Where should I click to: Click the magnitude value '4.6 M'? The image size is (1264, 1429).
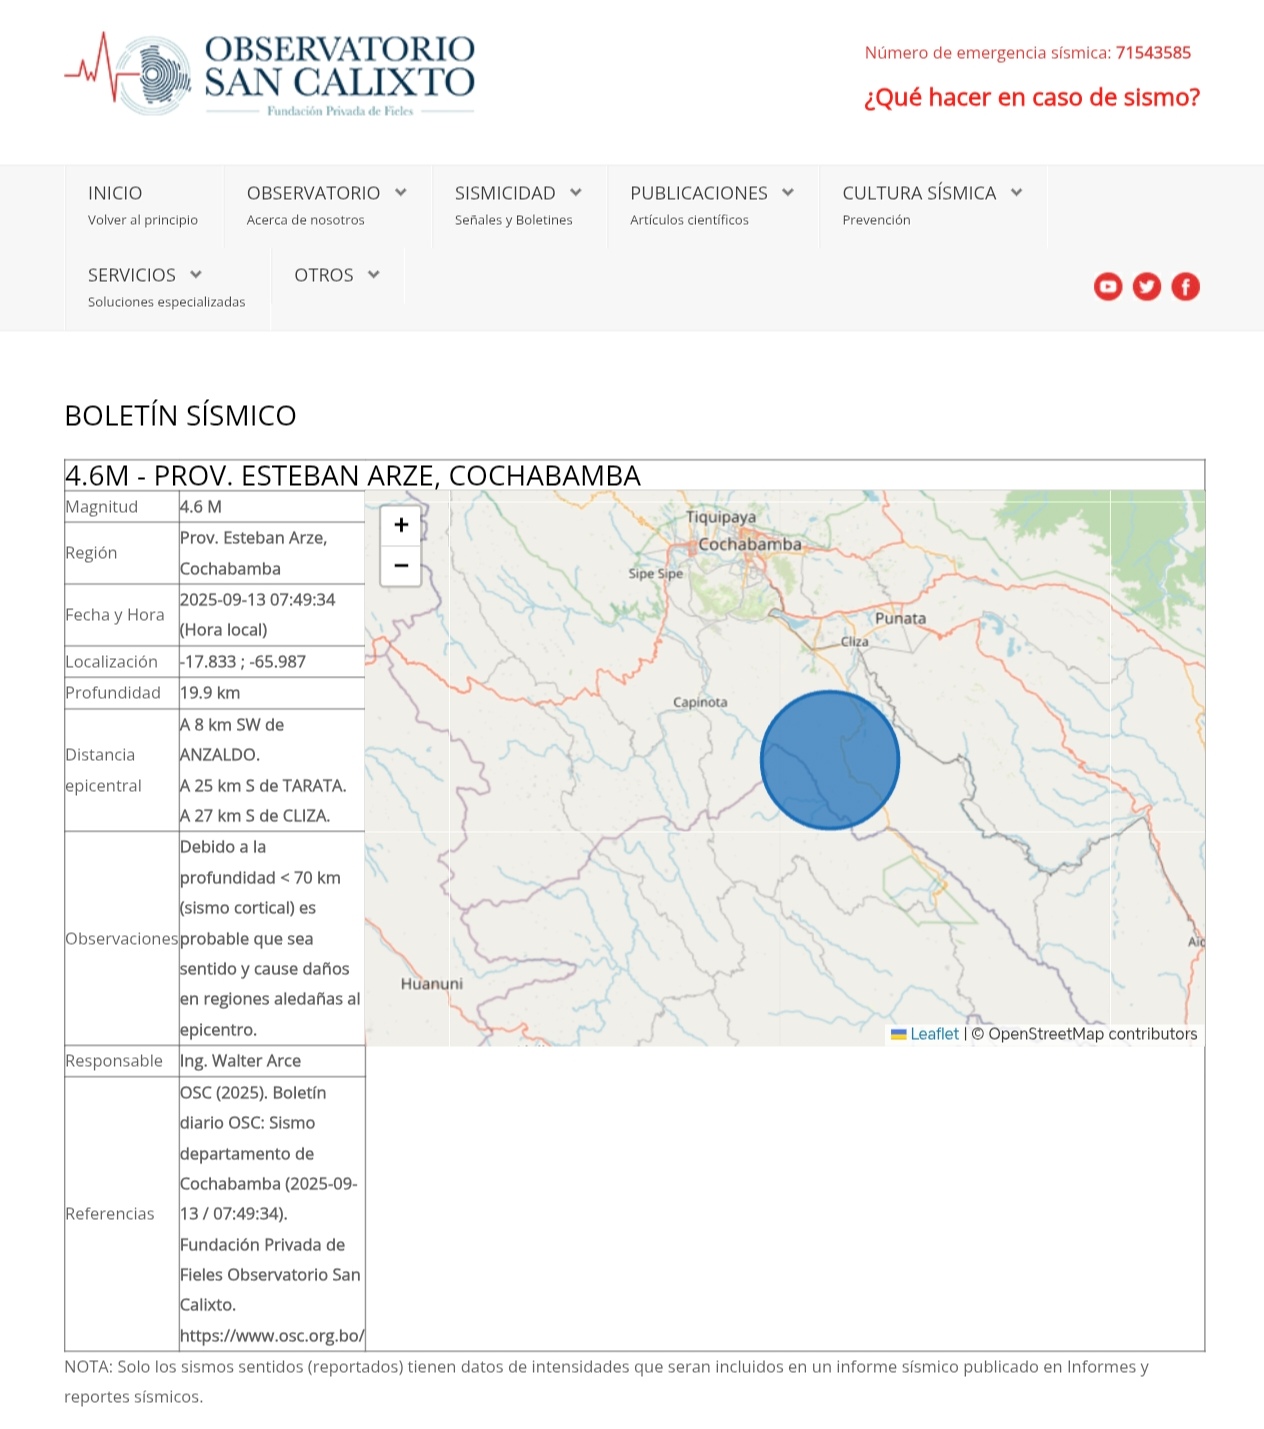coord(201,507)
